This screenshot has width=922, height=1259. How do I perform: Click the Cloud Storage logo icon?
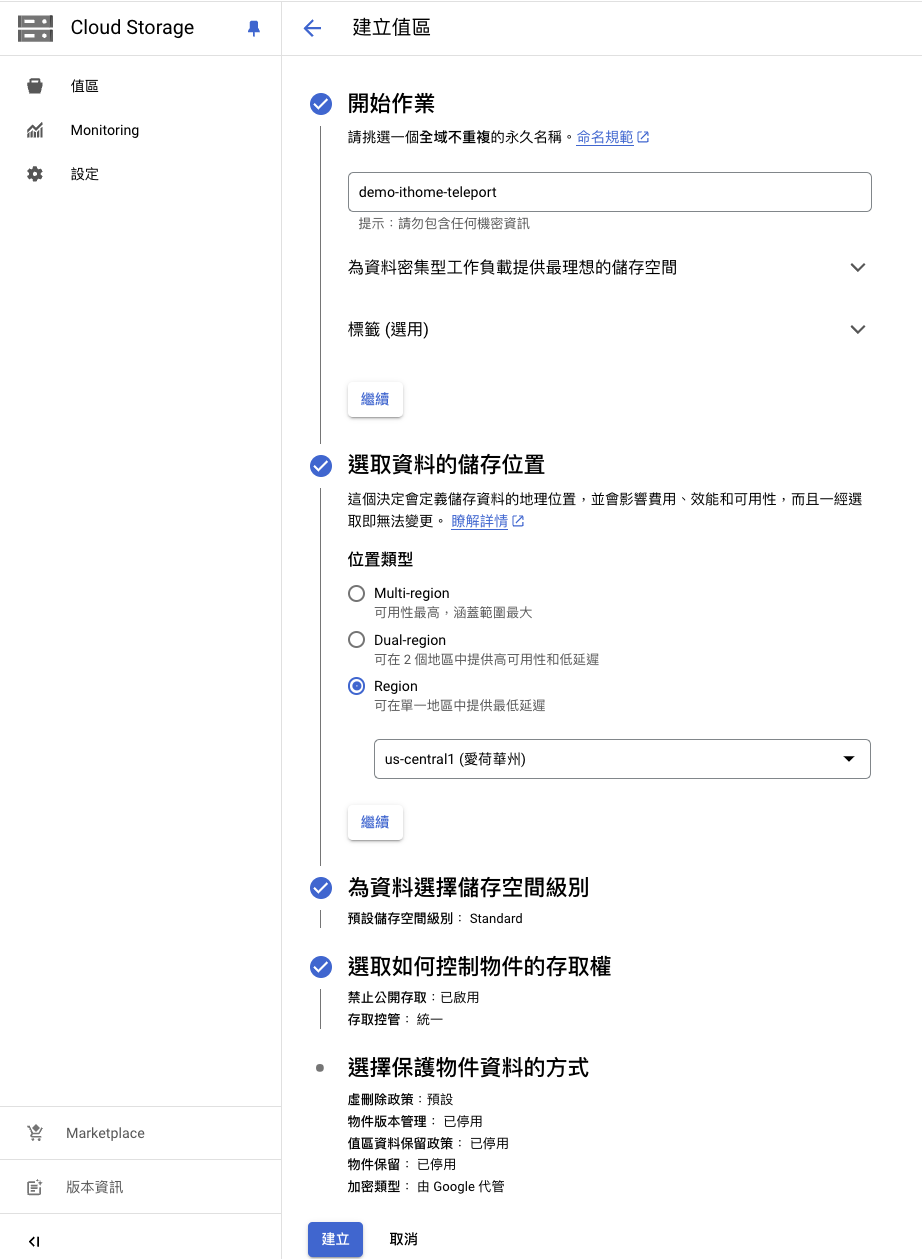point(35,28)
